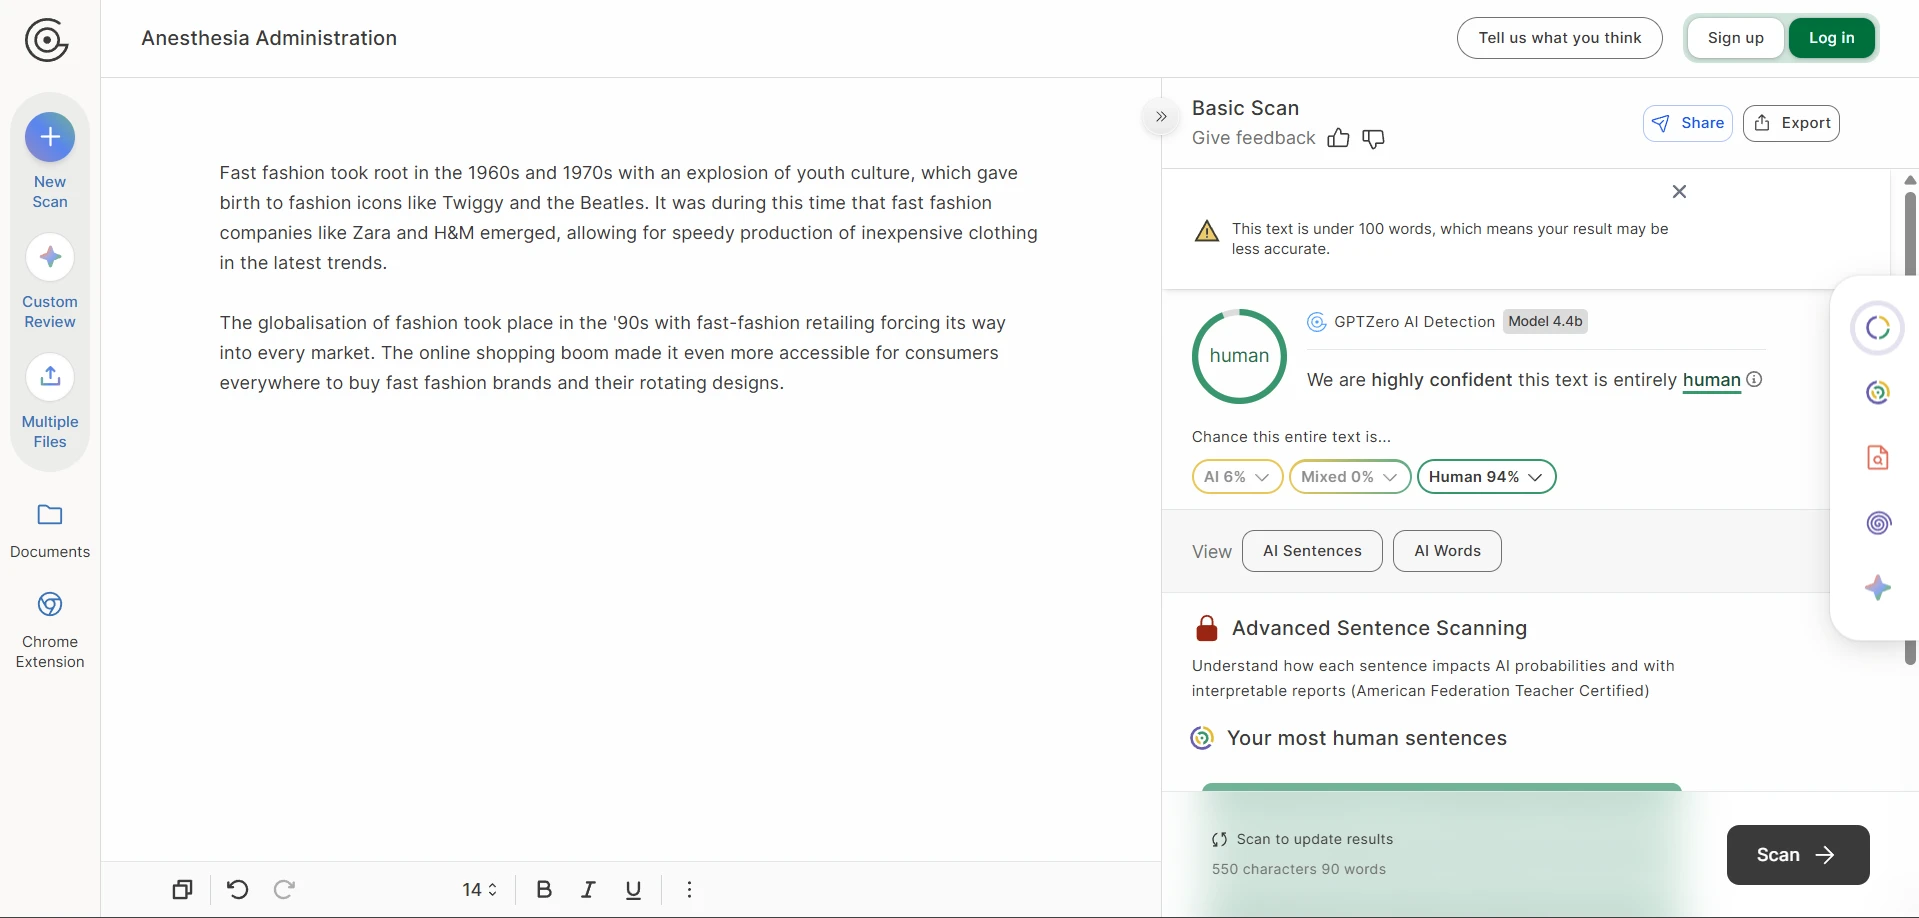Toggle italic formatting
This screenshot has width=1919, height=918.
tap(588, 889)
